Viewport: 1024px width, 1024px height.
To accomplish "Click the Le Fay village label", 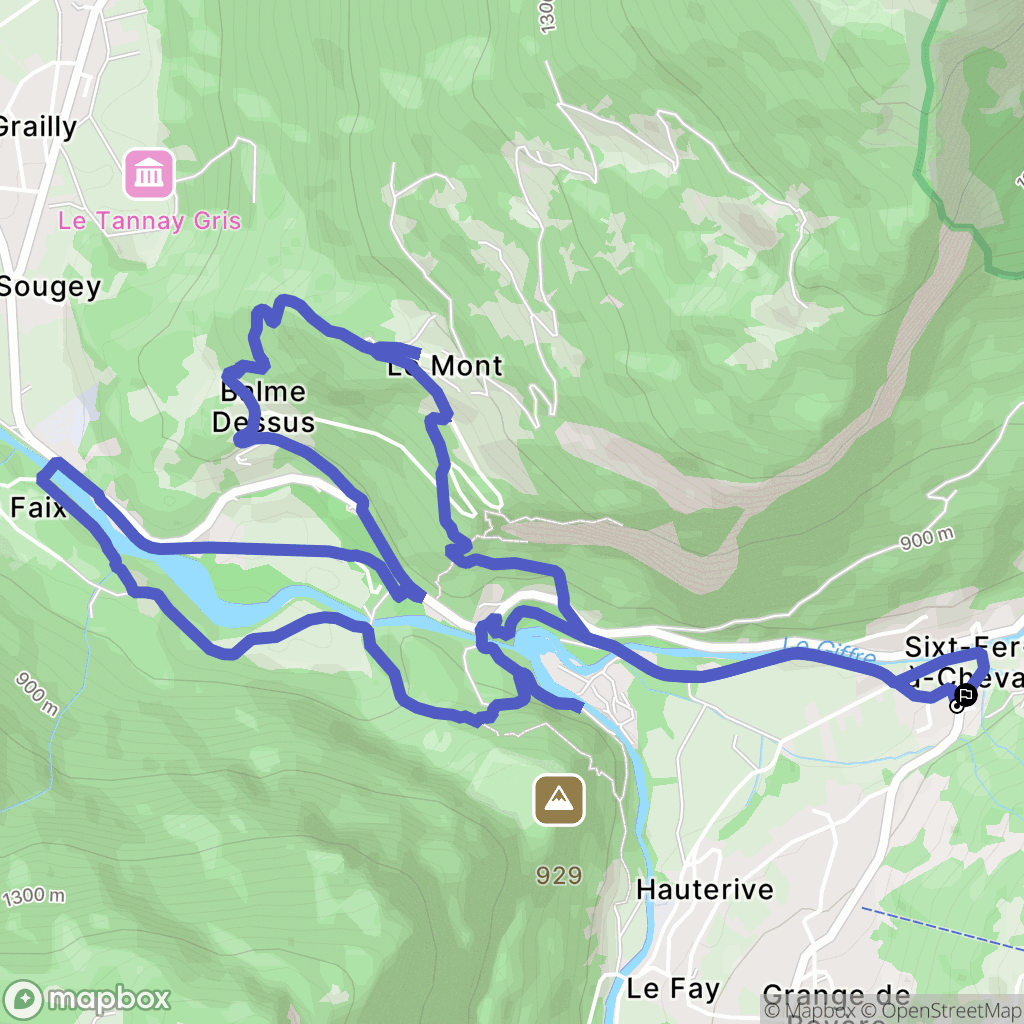I will (x=673, y=989).
